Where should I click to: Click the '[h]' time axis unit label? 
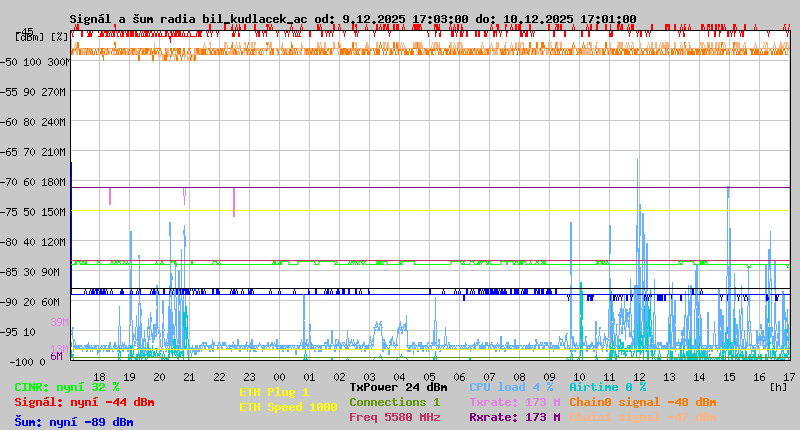778,387
